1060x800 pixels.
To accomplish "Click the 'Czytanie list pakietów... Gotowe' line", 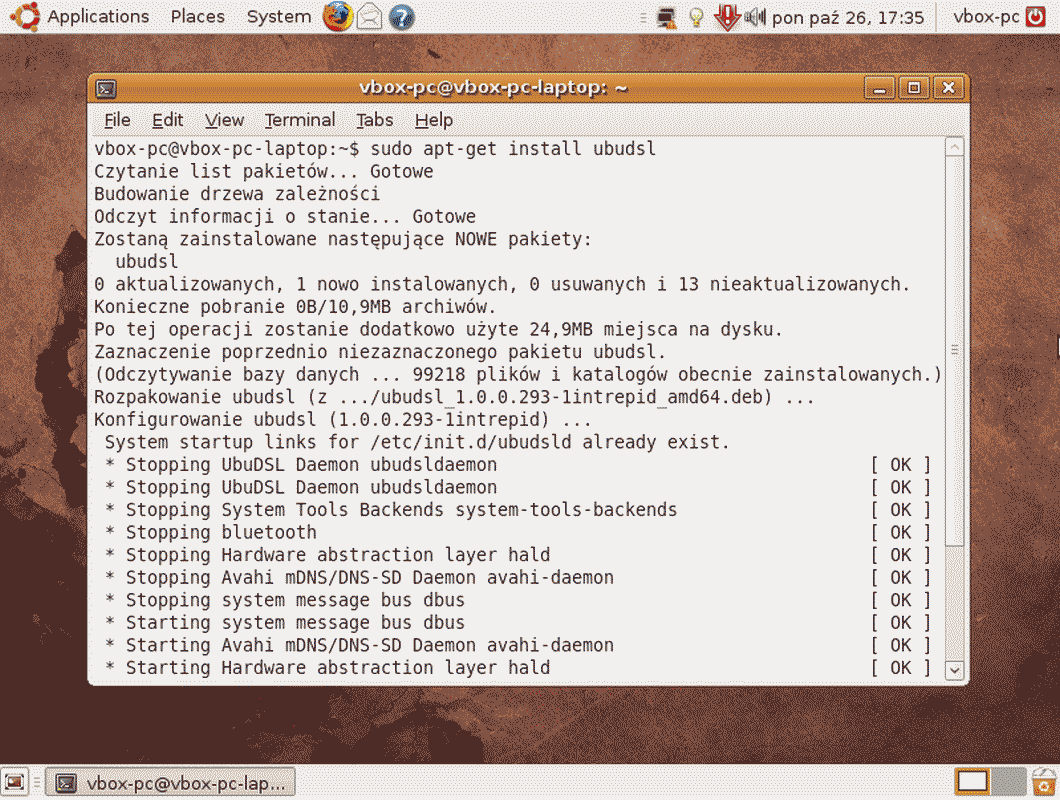I will [264, 171].
